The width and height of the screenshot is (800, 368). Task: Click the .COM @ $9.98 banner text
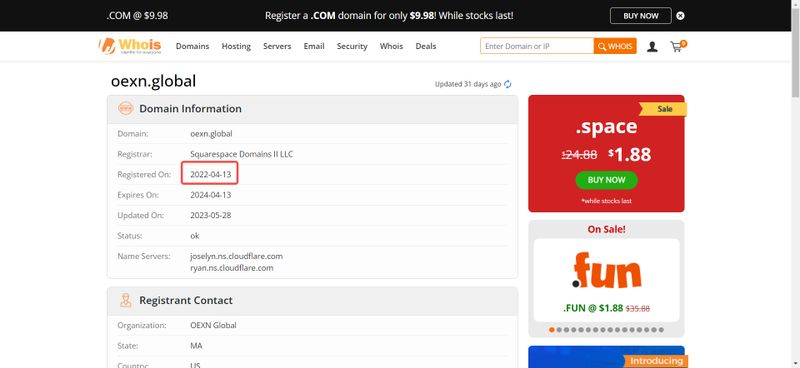(137, 16)
